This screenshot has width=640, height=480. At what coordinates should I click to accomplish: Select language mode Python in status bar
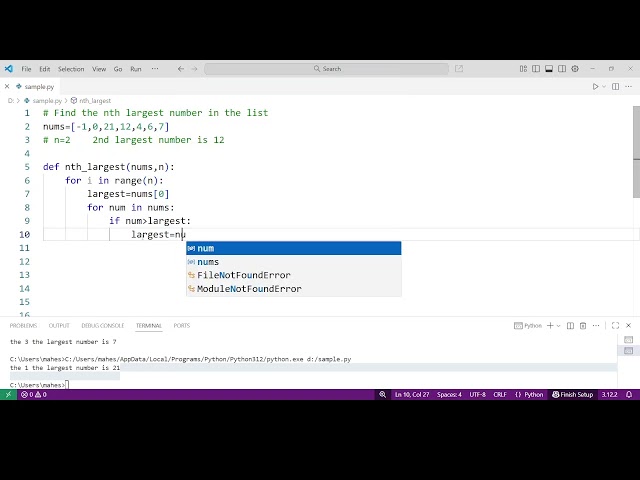tap(529, 394)
